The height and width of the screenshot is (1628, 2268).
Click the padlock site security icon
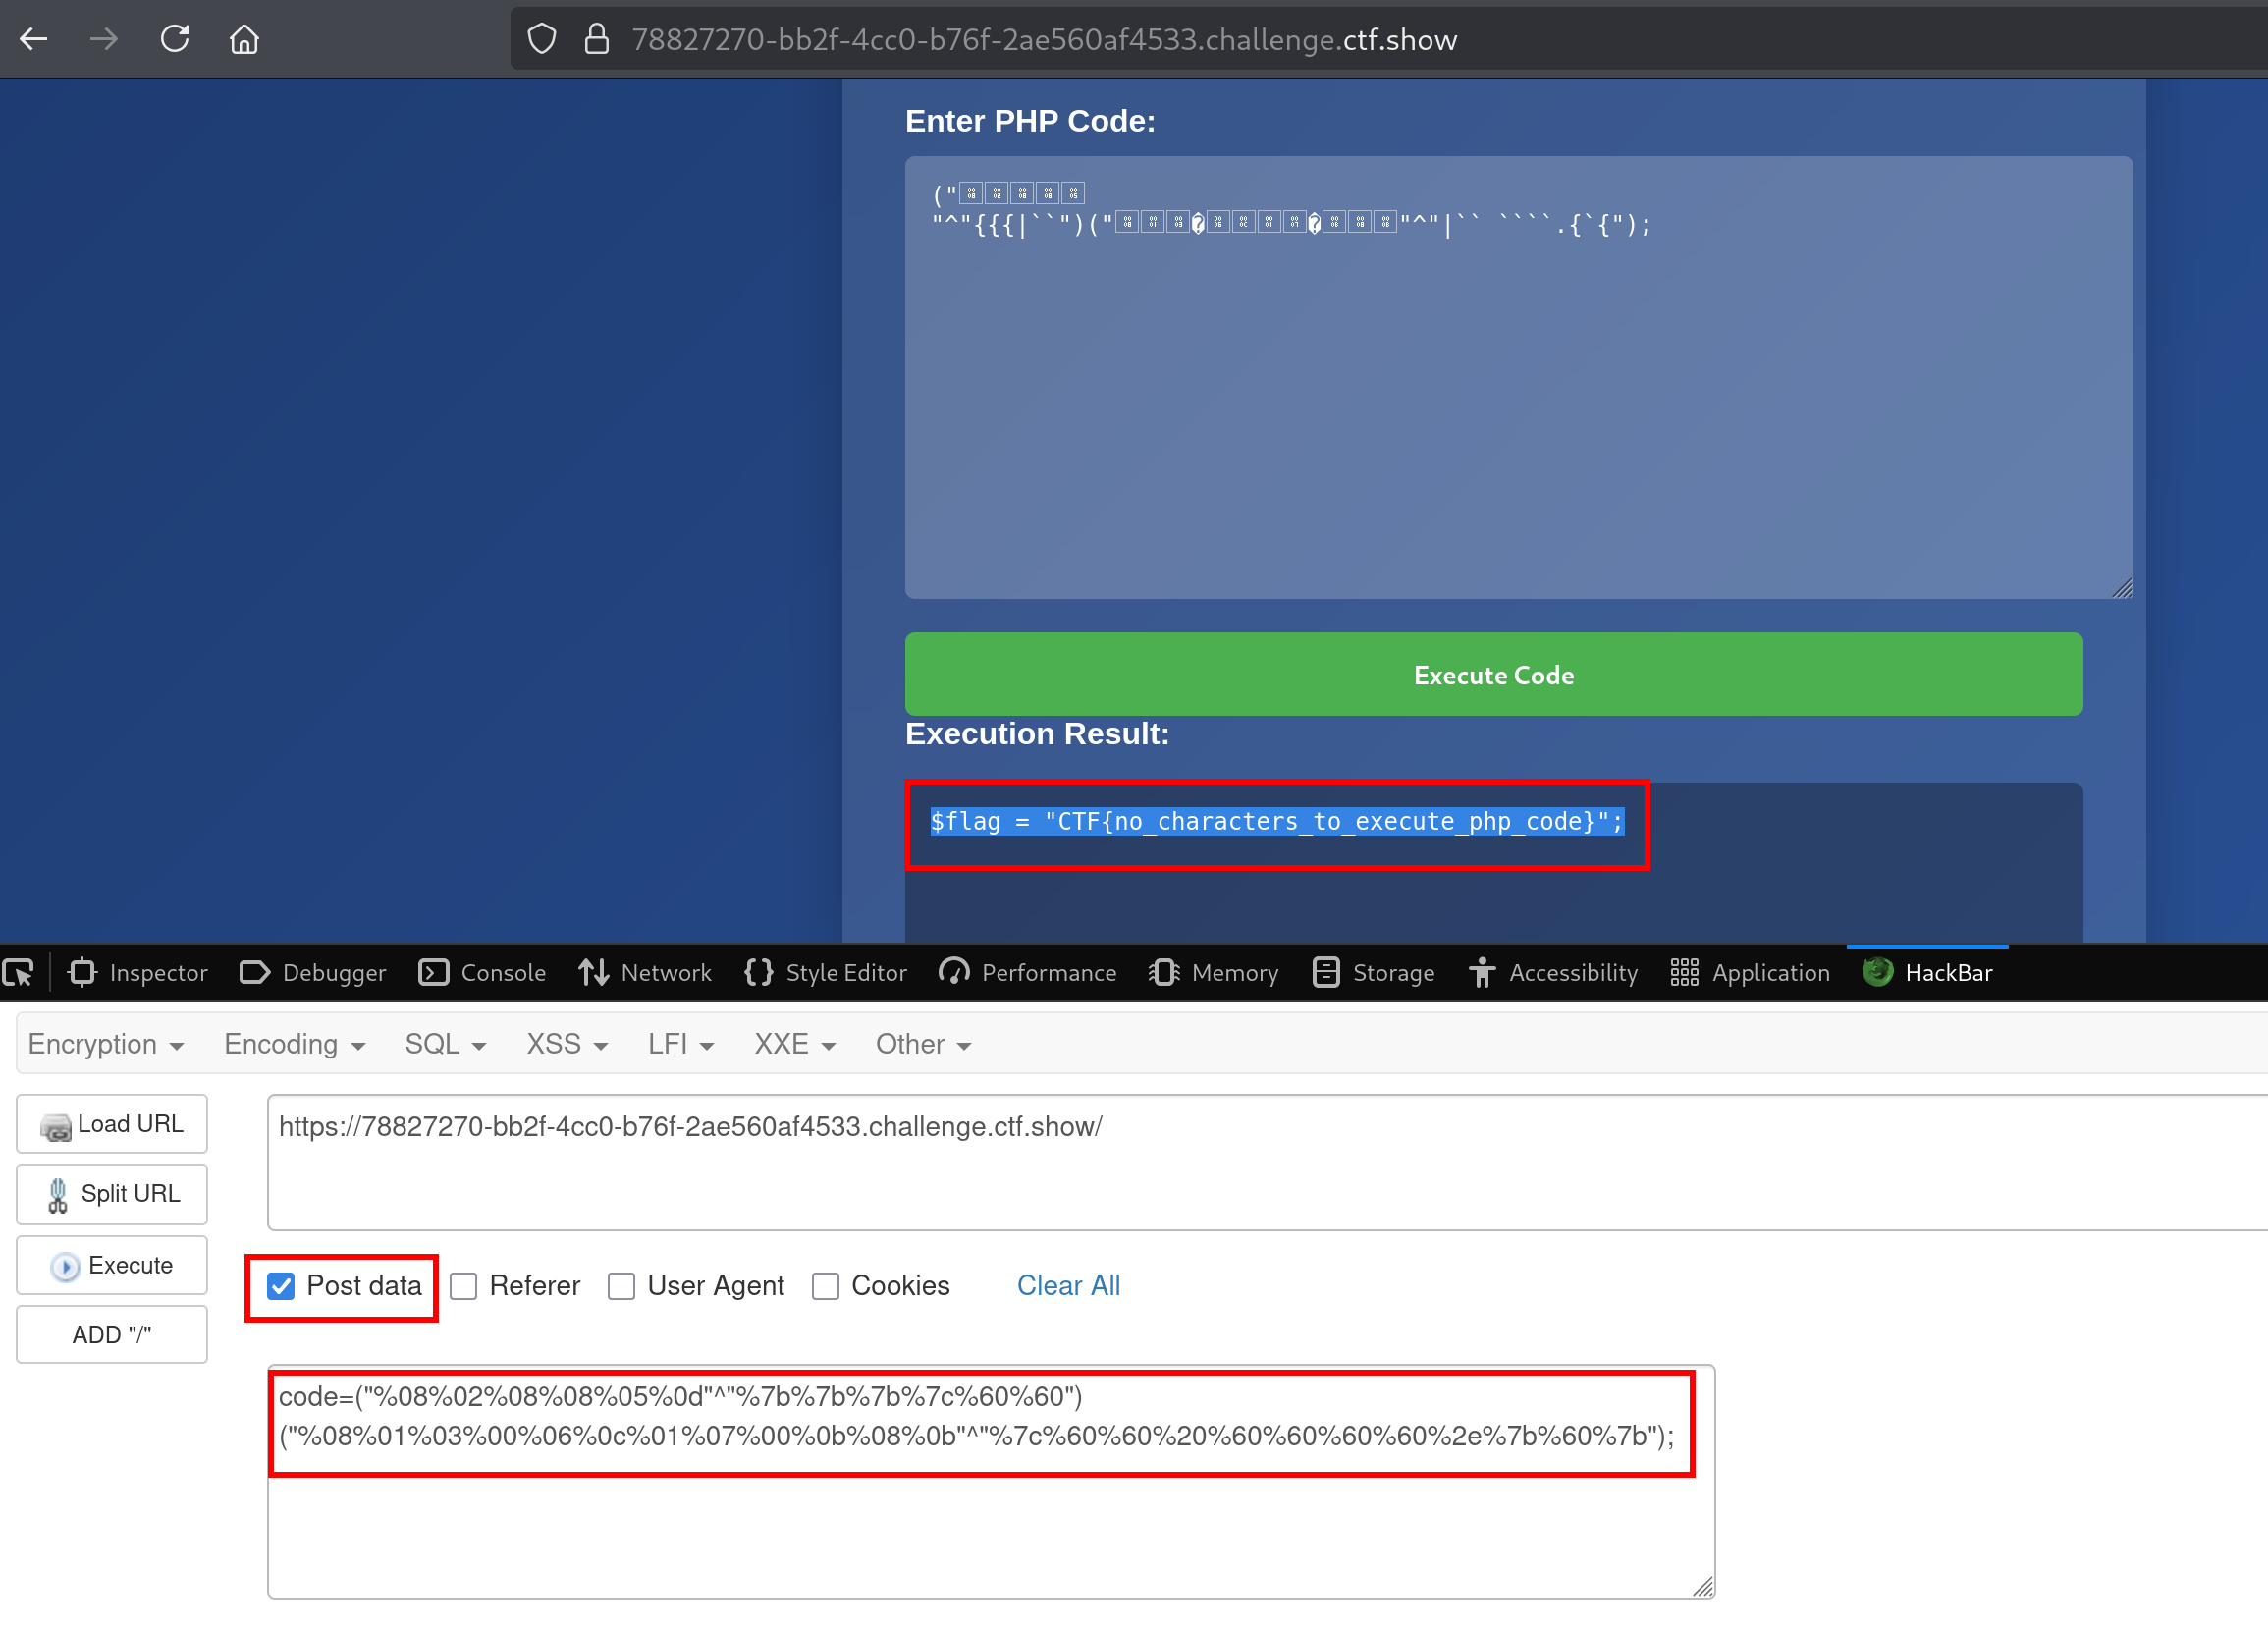(597, 39)
